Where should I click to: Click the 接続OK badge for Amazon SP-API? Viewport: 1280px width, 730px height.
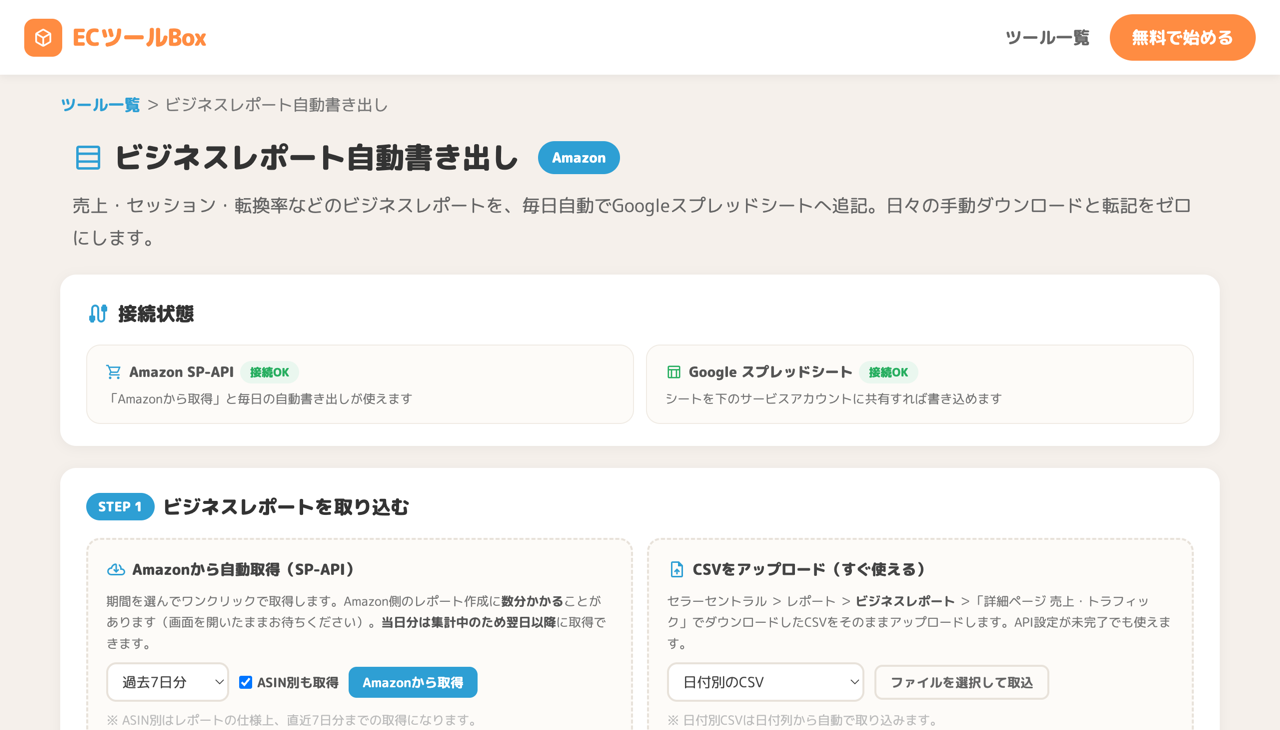[269, 372]
